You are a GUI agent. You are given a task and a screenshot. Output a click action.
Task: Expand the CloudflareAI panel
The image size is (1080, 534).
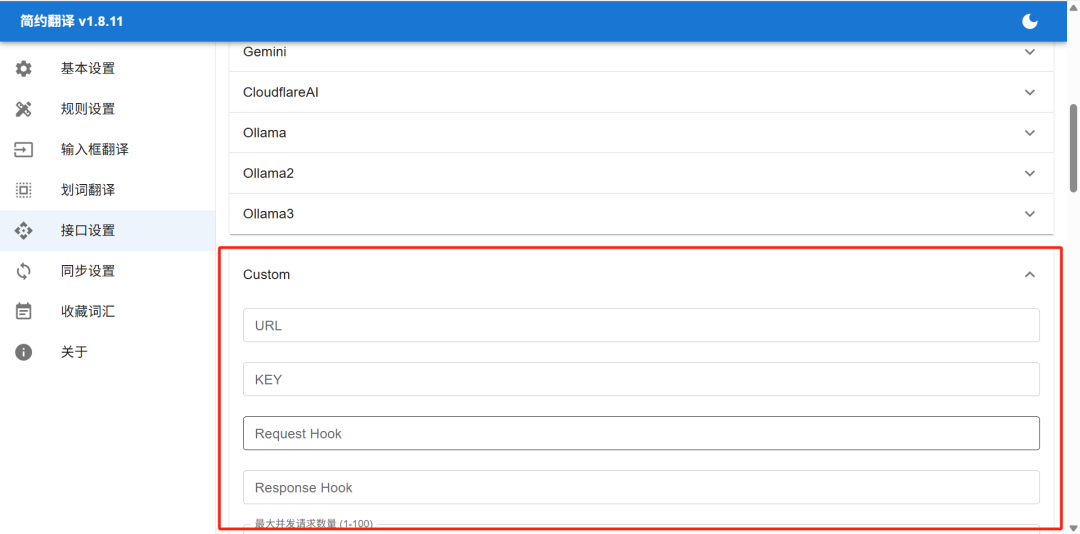pyautogui.click(x=640, y=92)
